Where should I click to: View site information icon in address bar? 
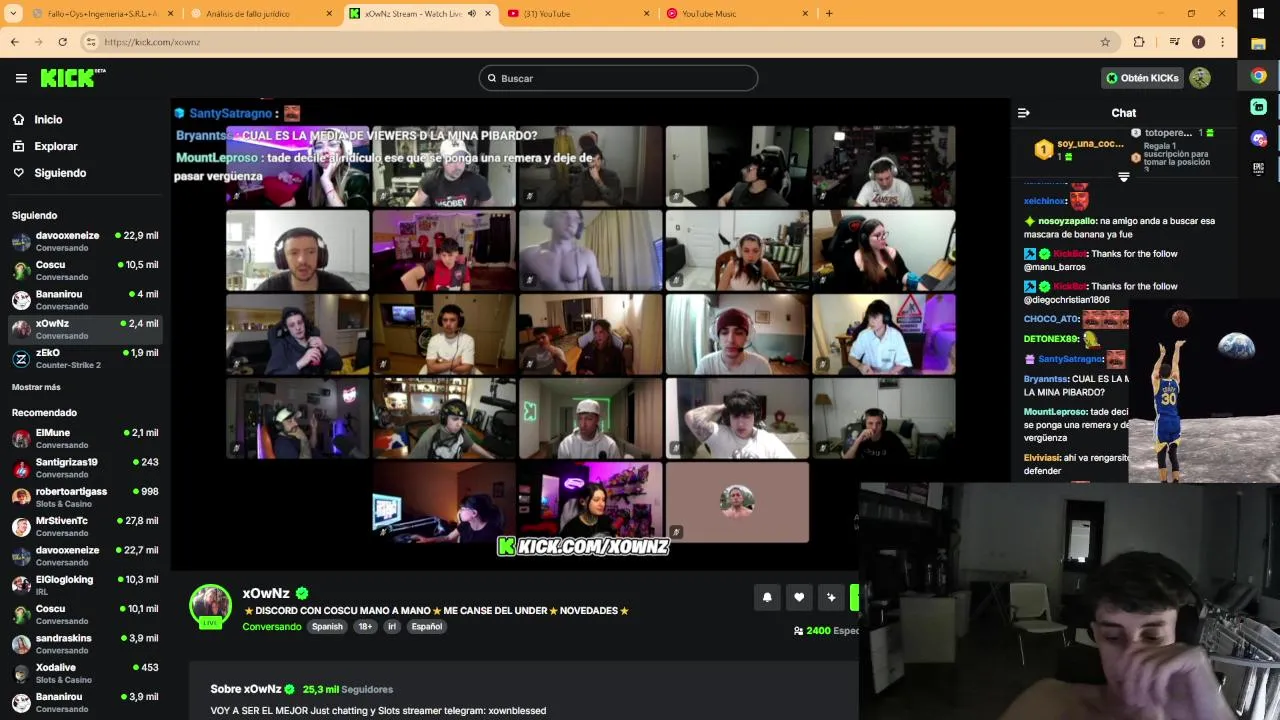(x=91, y=42)
